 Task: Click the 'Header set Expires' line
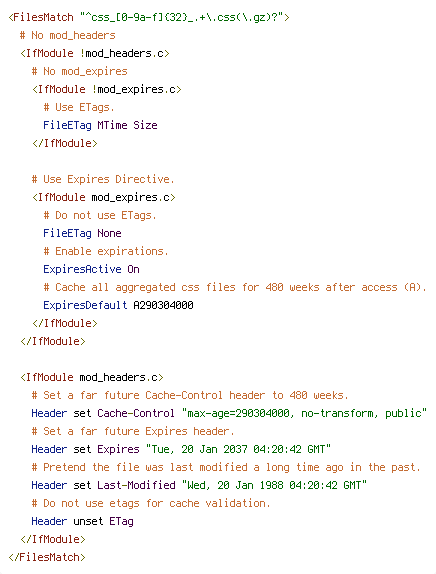[181, 449]
